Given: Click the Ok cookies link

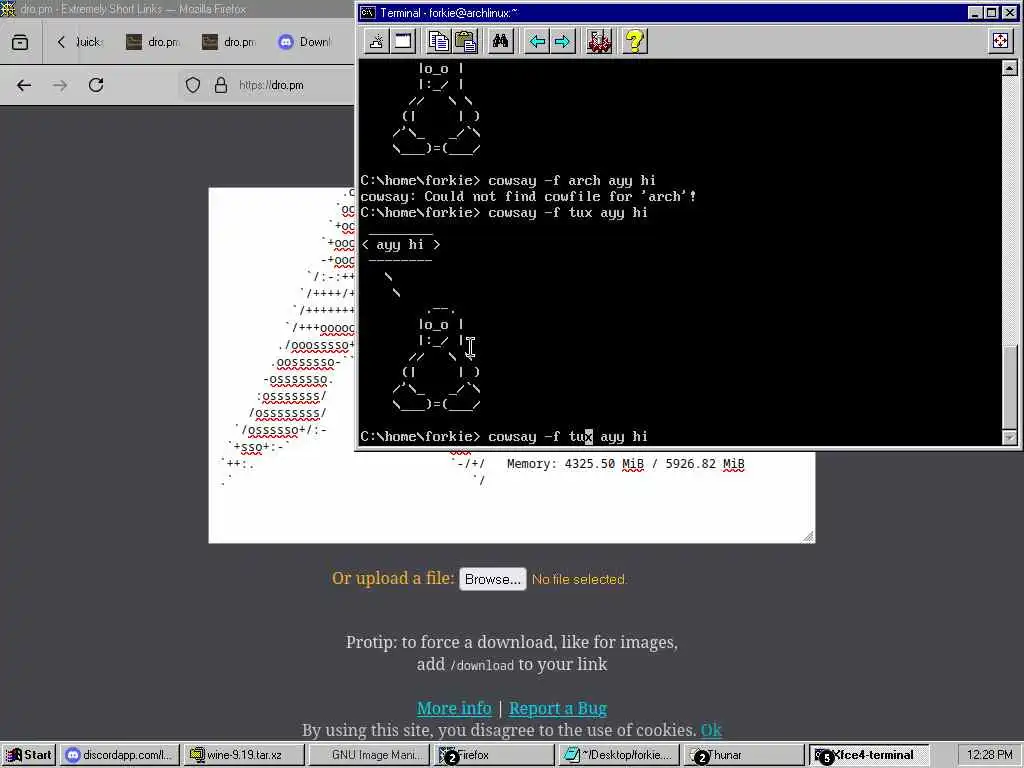Looking at the screenshot, I should [711, 730].
